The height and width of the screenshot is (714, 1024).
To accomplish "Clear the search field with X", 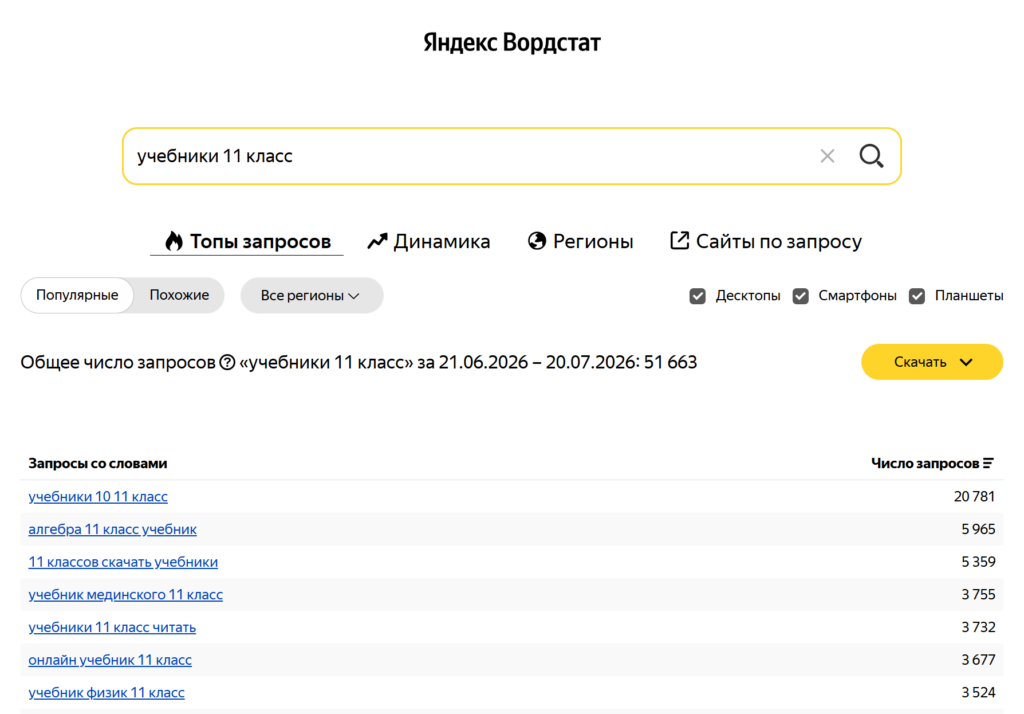I will click(827, 156).
